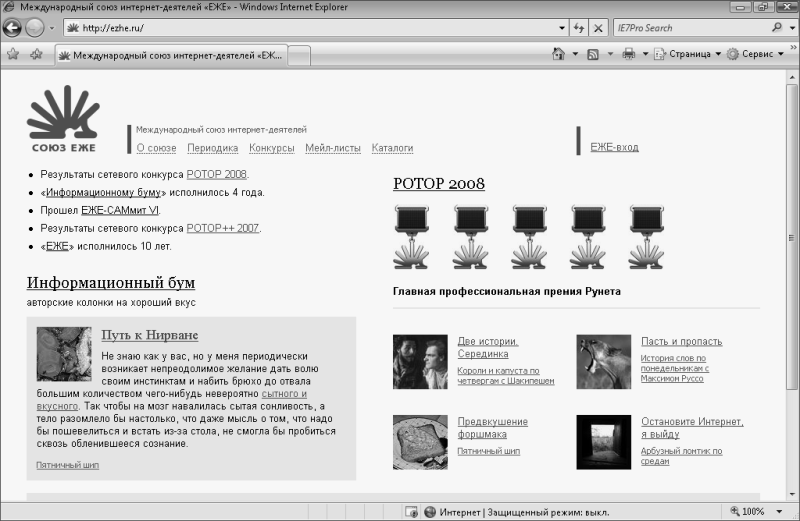Open the Информационному буму link
Image resolution: width=800 pixels, height=521 pixels.
103,192
